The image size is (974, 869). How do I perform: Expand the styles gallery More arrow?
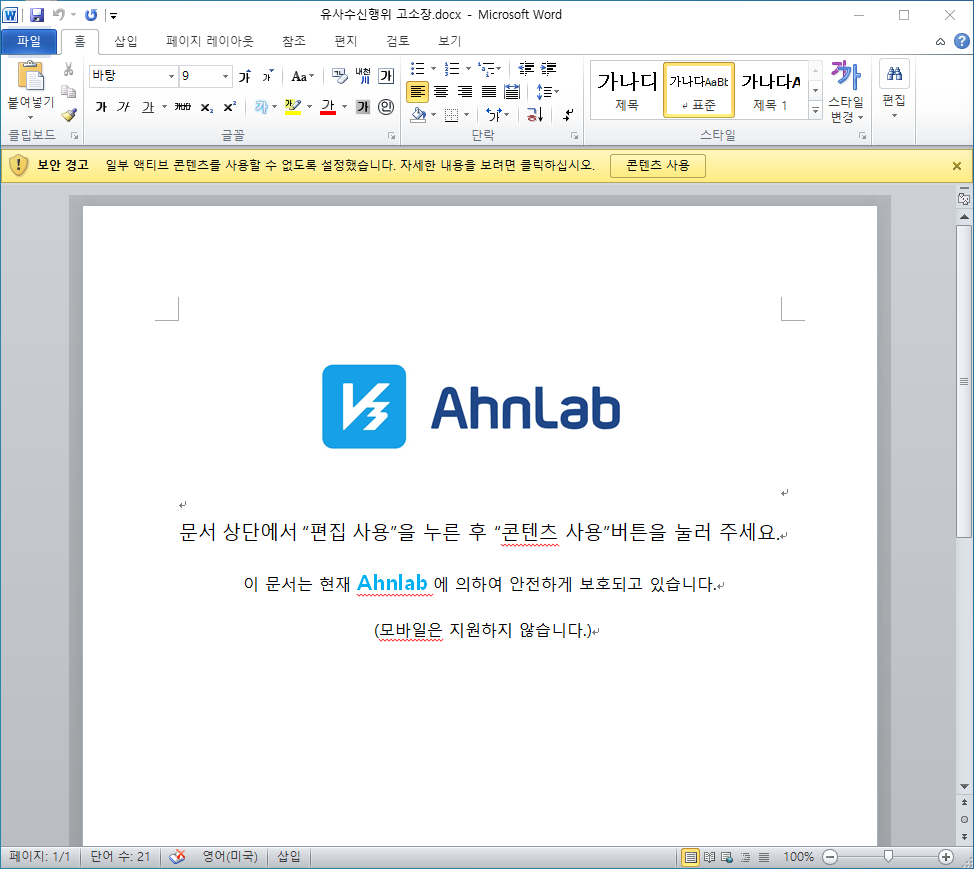pyautogui.click(x=816, y=111)
